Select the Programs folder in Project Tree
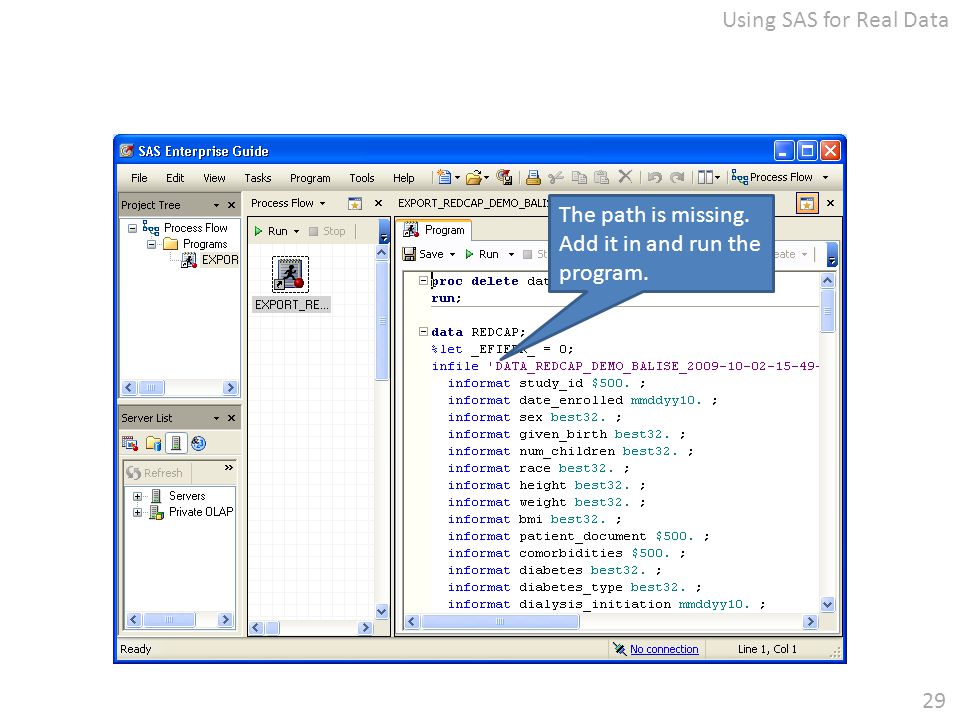The image size is (960, 720). [x=205, y=244]
